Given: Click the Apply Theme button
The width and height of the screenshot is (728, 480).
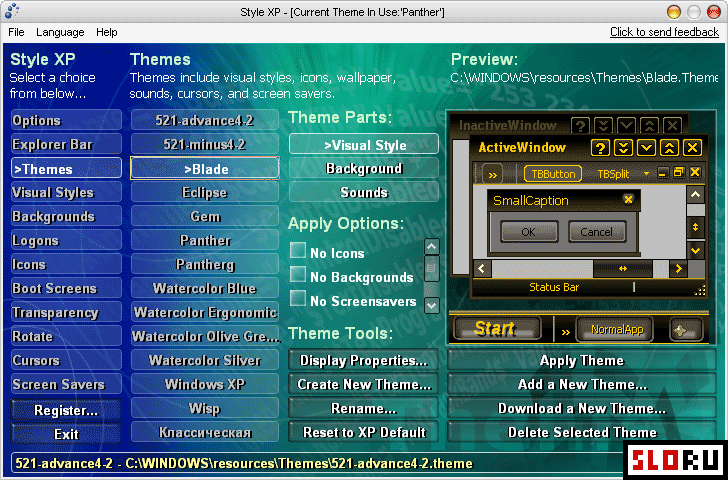Looking at the screenshot, I should click(582, 361).
